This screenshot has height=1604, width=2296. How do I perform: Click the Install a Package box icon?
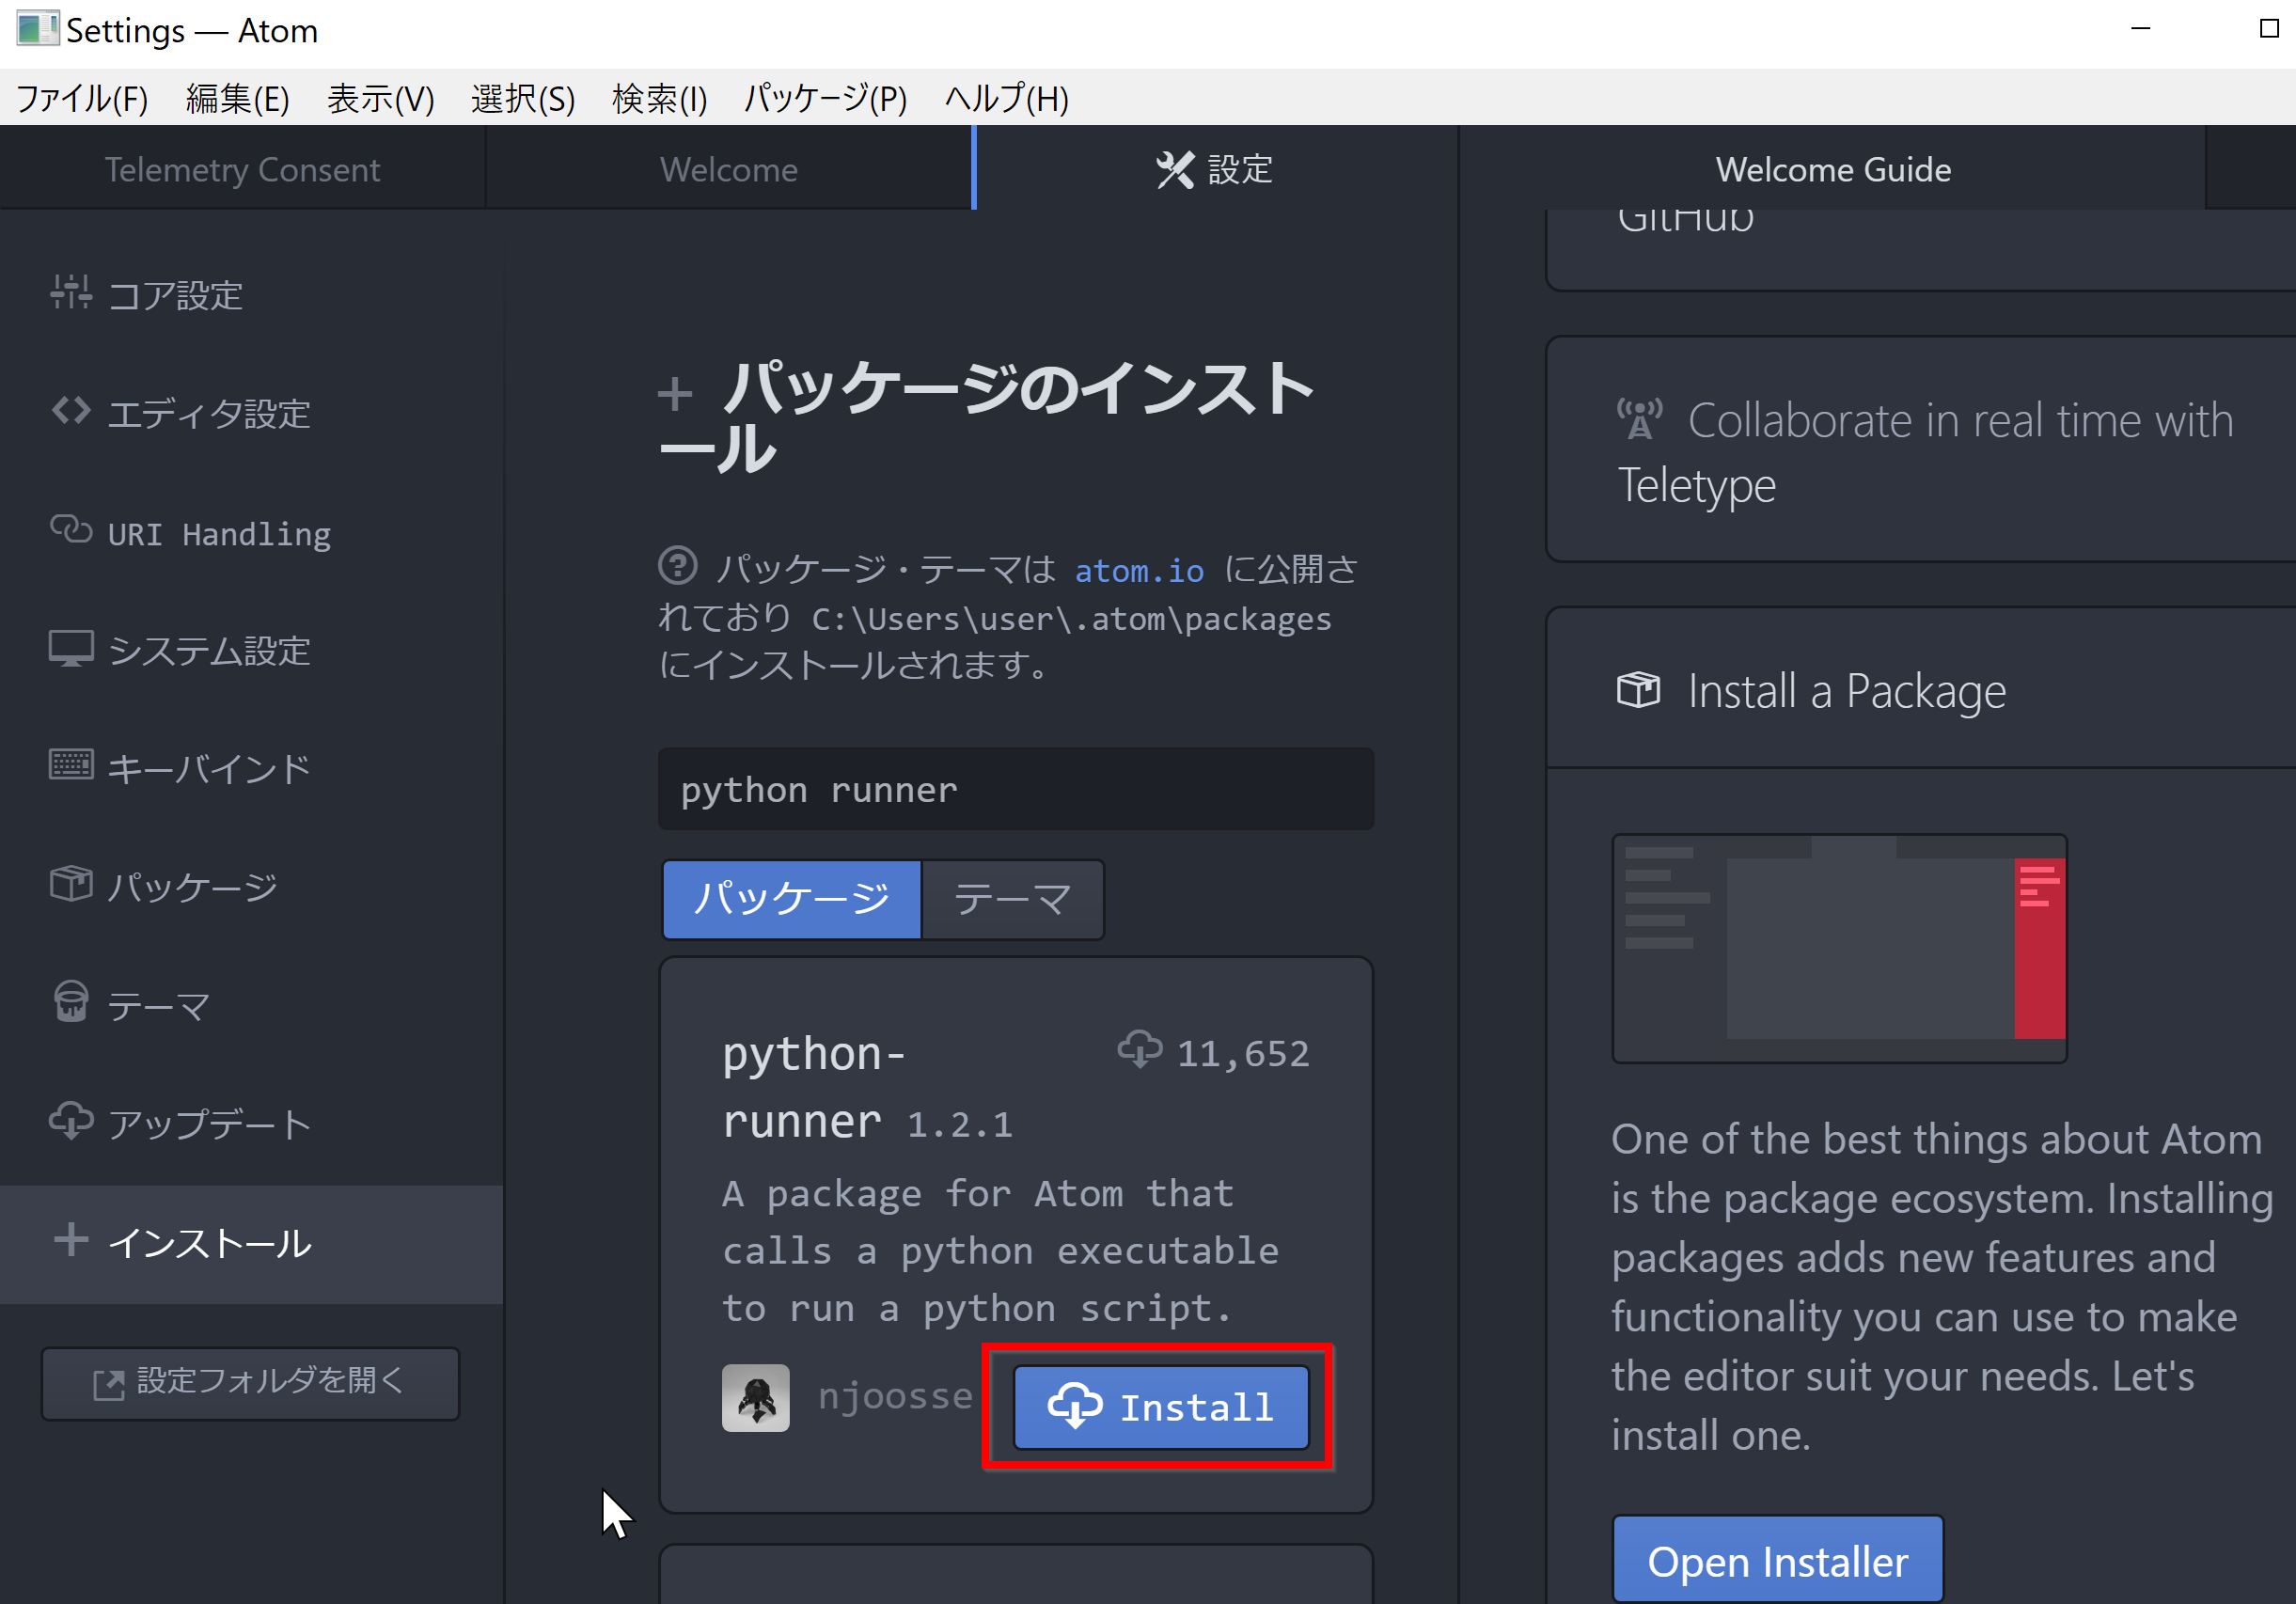coord(1638,690)
